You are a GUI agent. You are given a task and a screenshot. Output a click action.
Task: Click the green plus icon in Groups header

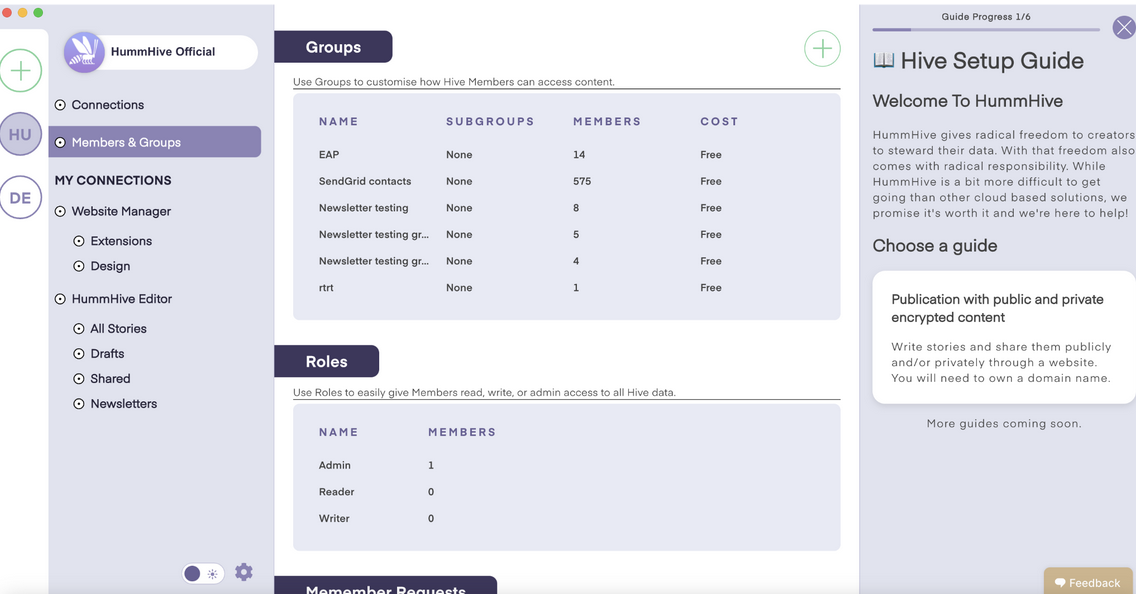[822, 48]
